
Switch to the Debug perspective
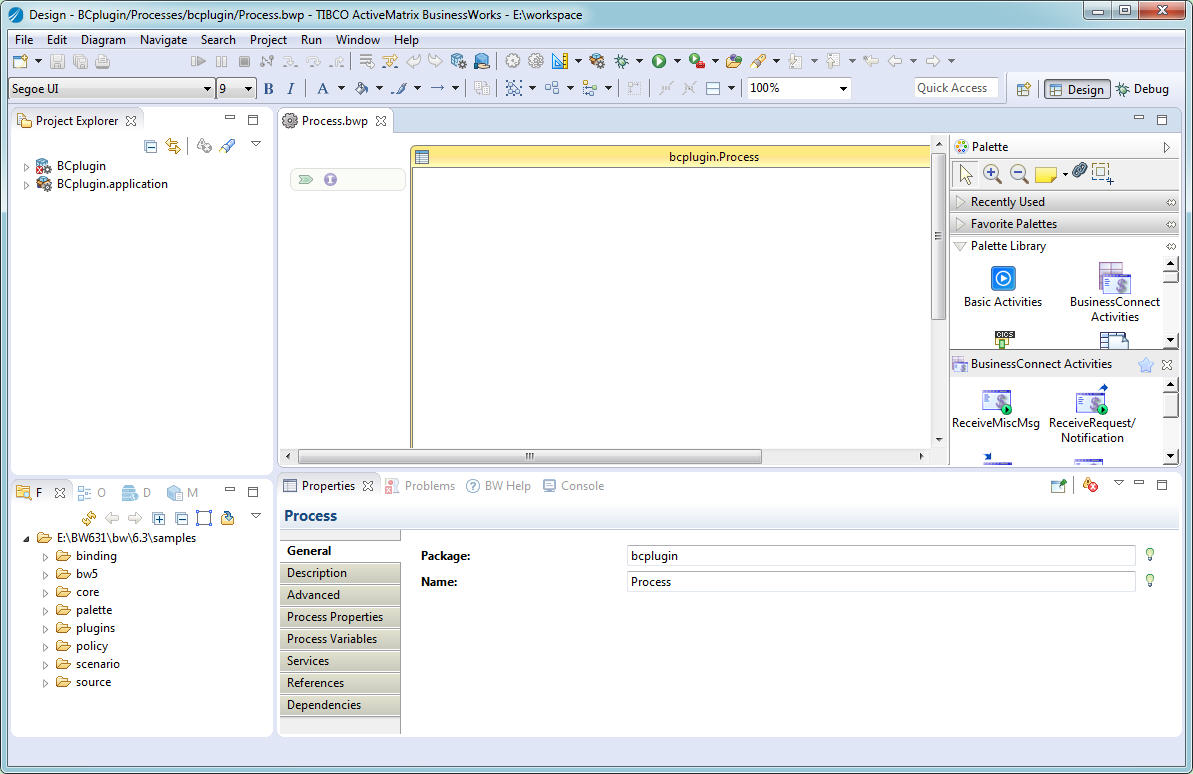tap(1142, 89)
